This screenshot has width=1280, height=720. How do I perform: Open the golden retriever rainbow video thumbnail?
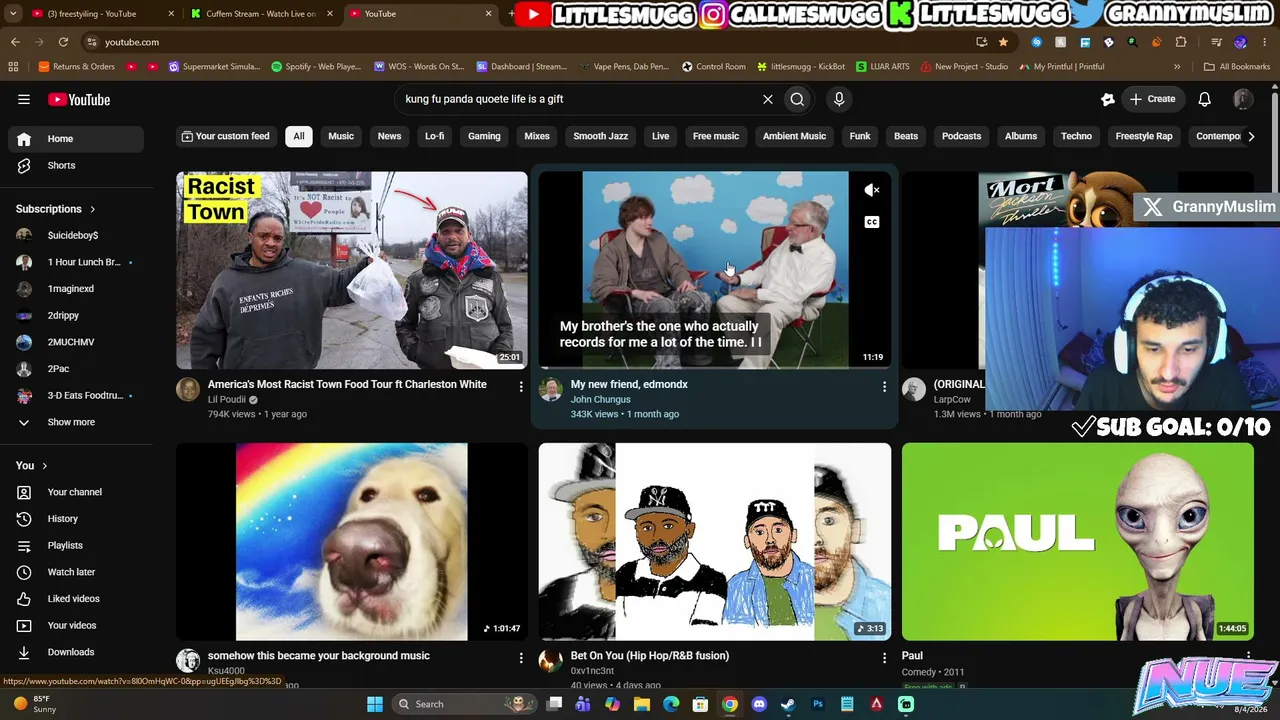[x=352, y=541]
